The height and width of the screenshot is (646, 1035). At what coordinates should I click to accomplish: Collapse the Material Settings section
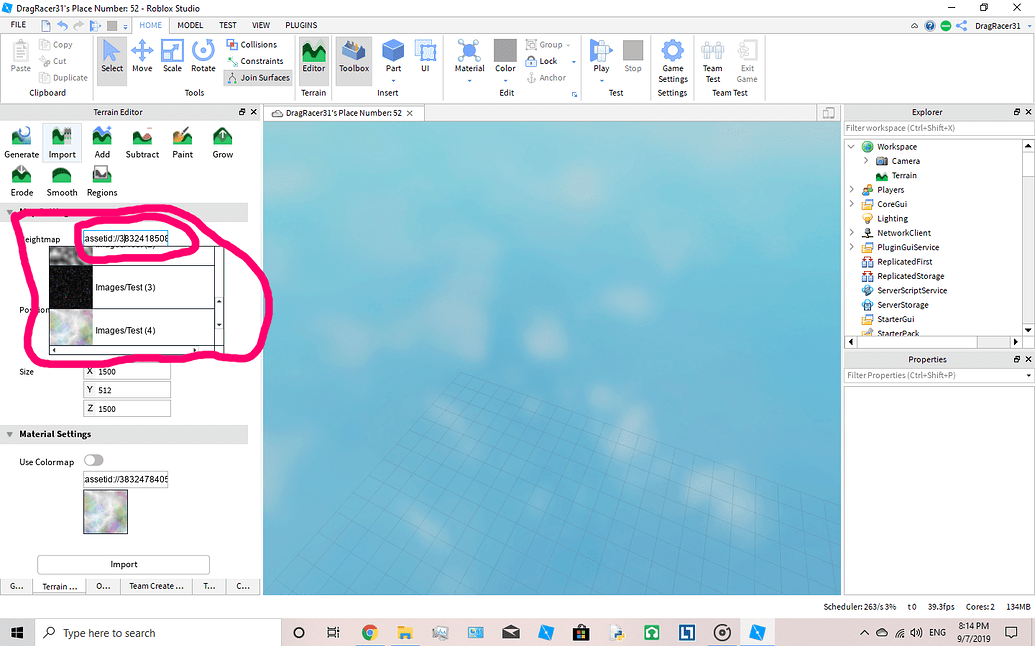point(10,434)
